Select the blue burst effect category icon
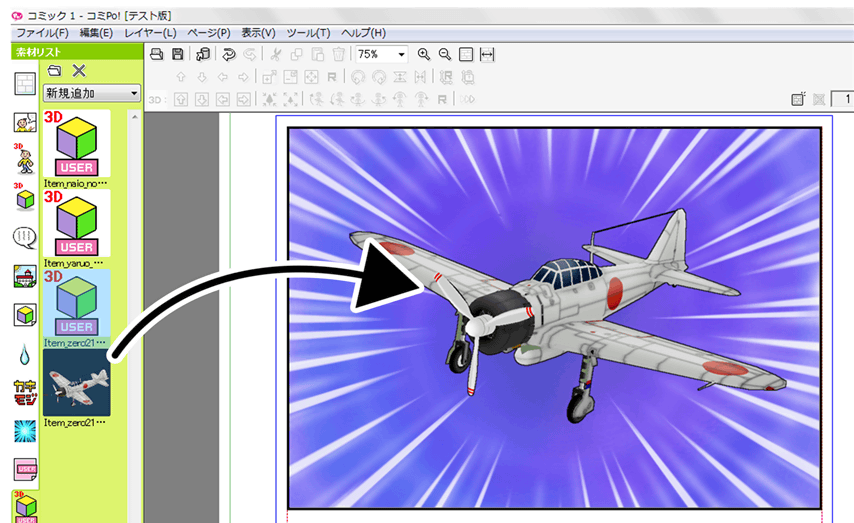The width and height of the screenshot is (854, 523). (25, 431)
